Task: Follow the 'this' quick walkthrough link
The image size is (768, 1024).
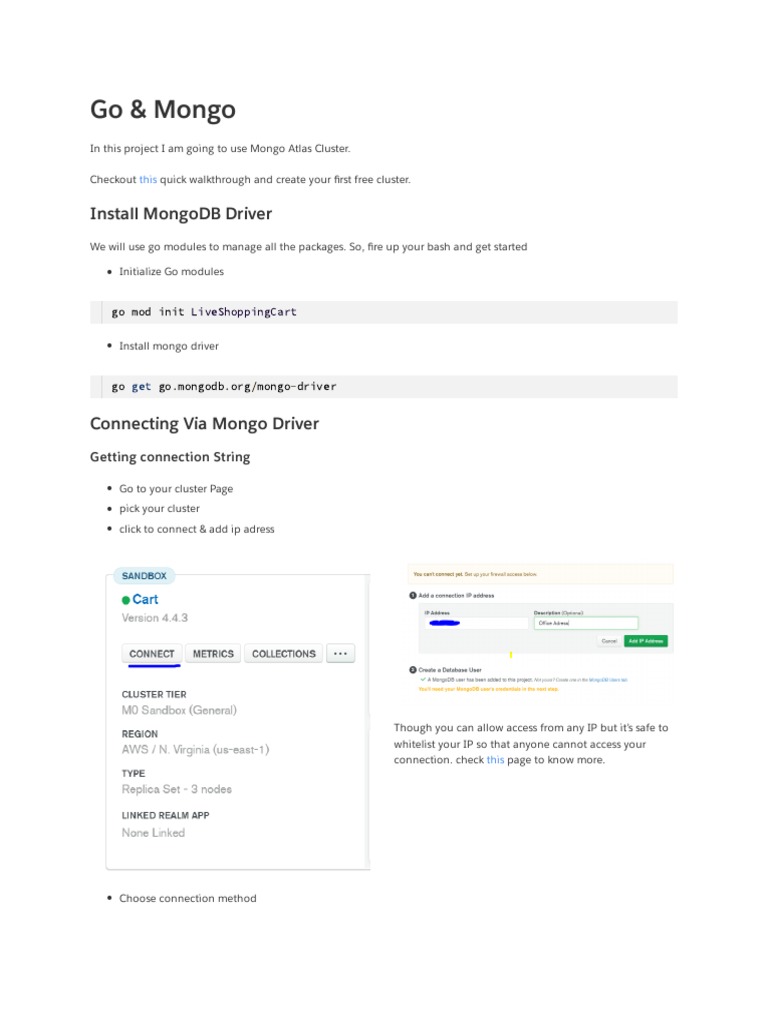Action: (148, 180)
